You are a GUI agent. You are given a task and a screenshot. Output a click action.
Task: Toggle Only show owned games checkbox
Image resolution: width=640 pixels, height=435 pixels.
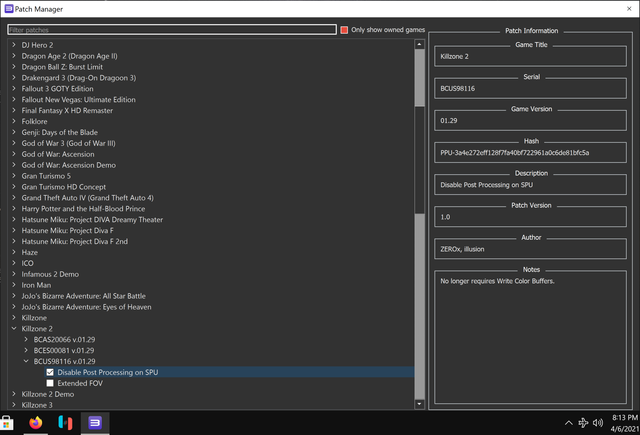(x=344, y=30)
